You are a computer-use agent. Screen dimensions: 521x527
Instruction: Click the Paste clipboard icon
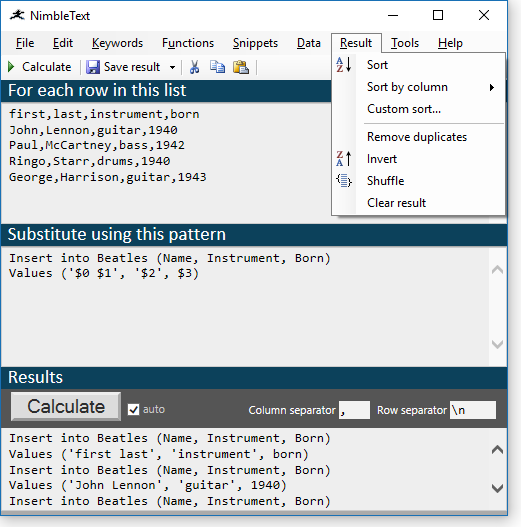click(241, 67)
